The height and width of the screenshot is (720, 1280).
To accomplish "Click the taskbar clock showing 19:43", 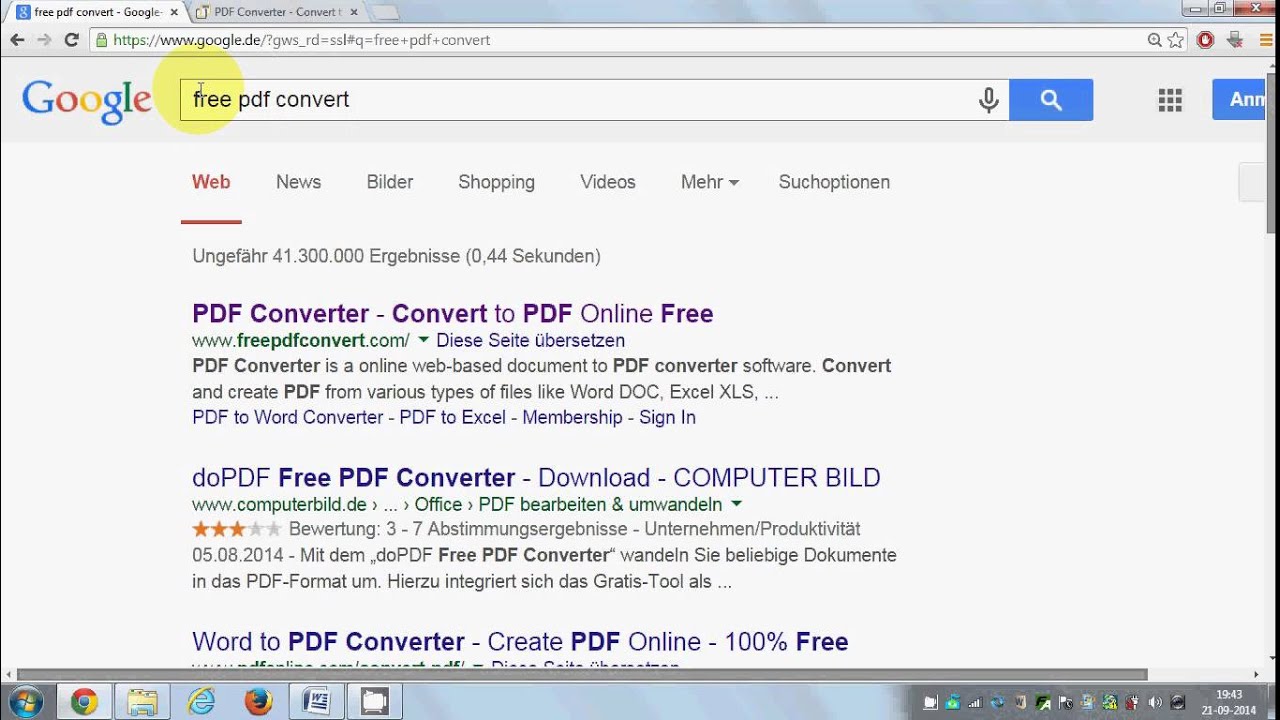I will pos(1229,702).
